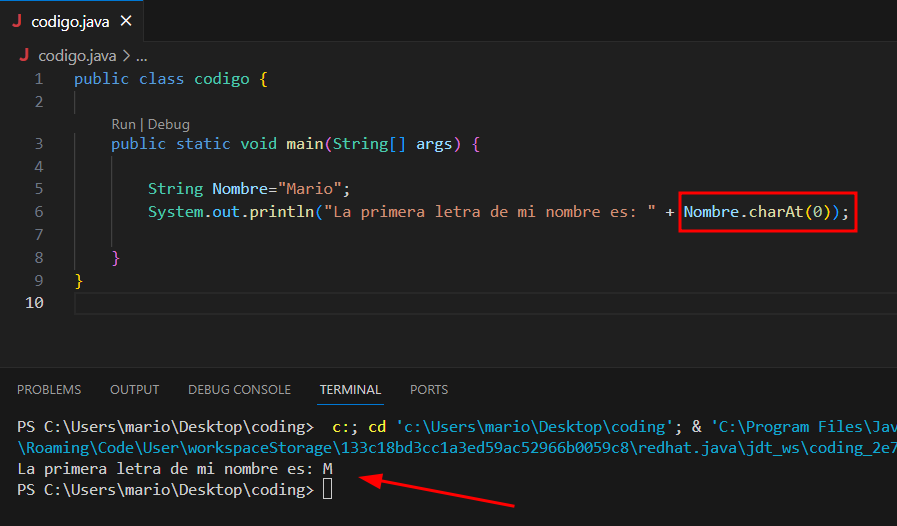Click the "La primera letra" string in code
Image resolution: width=897 pixels, height=526 pixels.
[490, 212]
